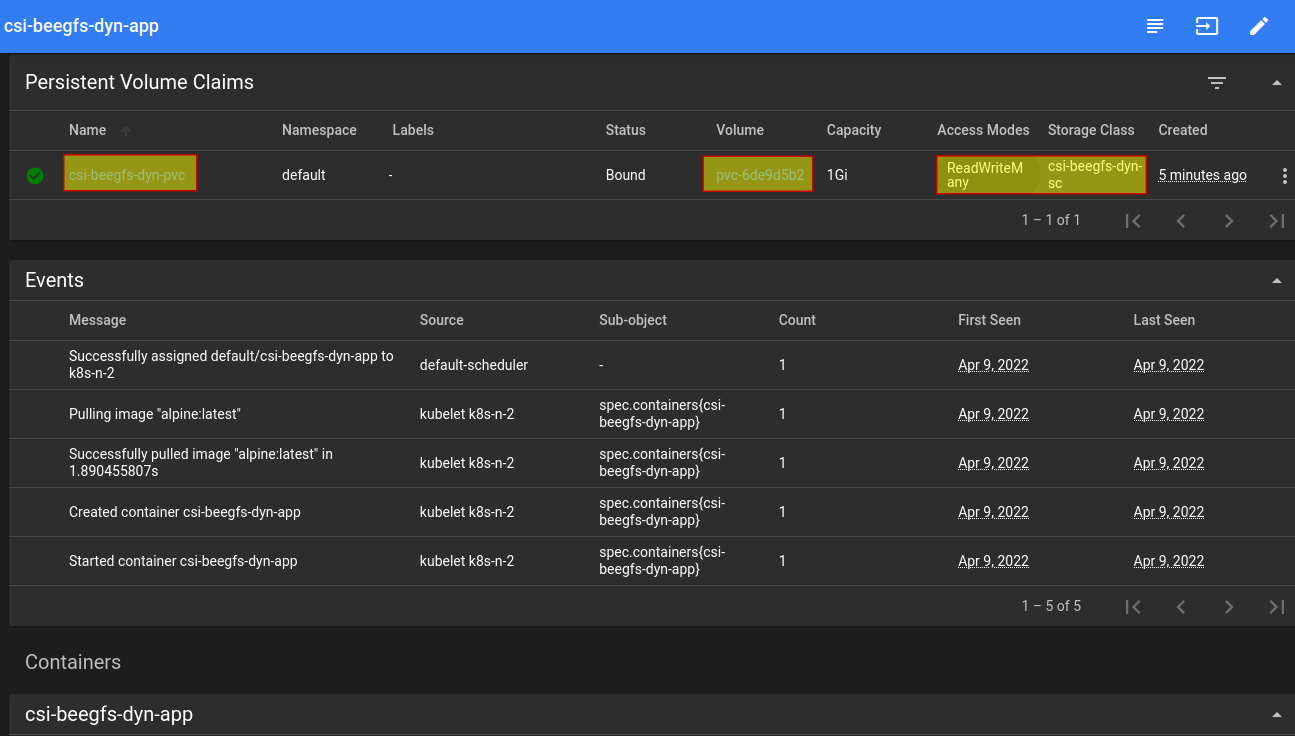This screenshot has width=1295, height=736.
Task: Collapse the csi-beegfs-dyn-app container card
Action: (x=1277, y=715)
